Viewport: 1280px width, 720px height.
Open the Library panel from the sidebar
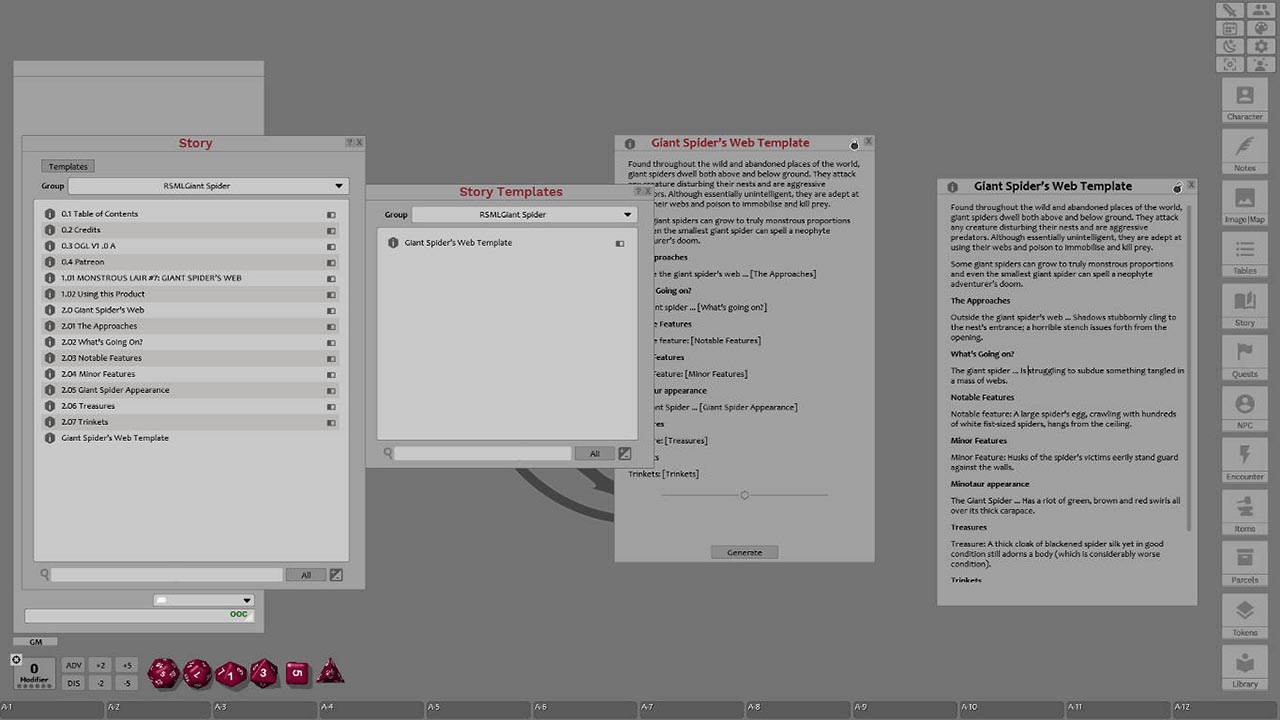1244,668
